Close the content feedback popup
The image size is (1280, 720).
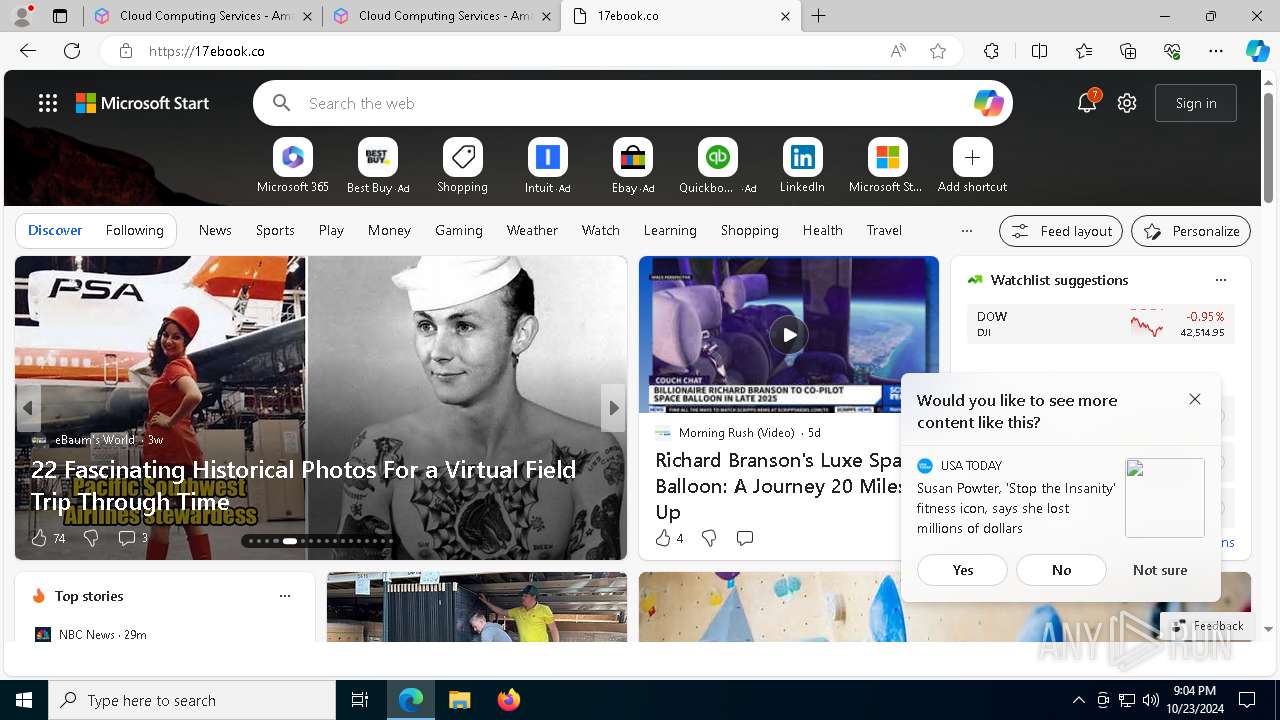1195,399
